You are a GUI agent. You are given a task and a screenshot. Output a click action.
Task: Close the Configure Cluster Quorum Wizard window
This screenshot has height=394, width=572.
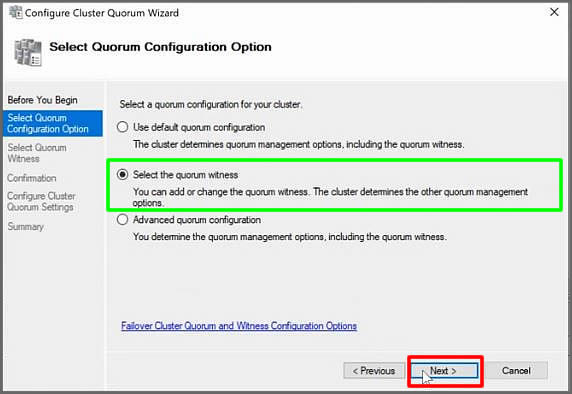pyautogui.click(x=554, y=12)
